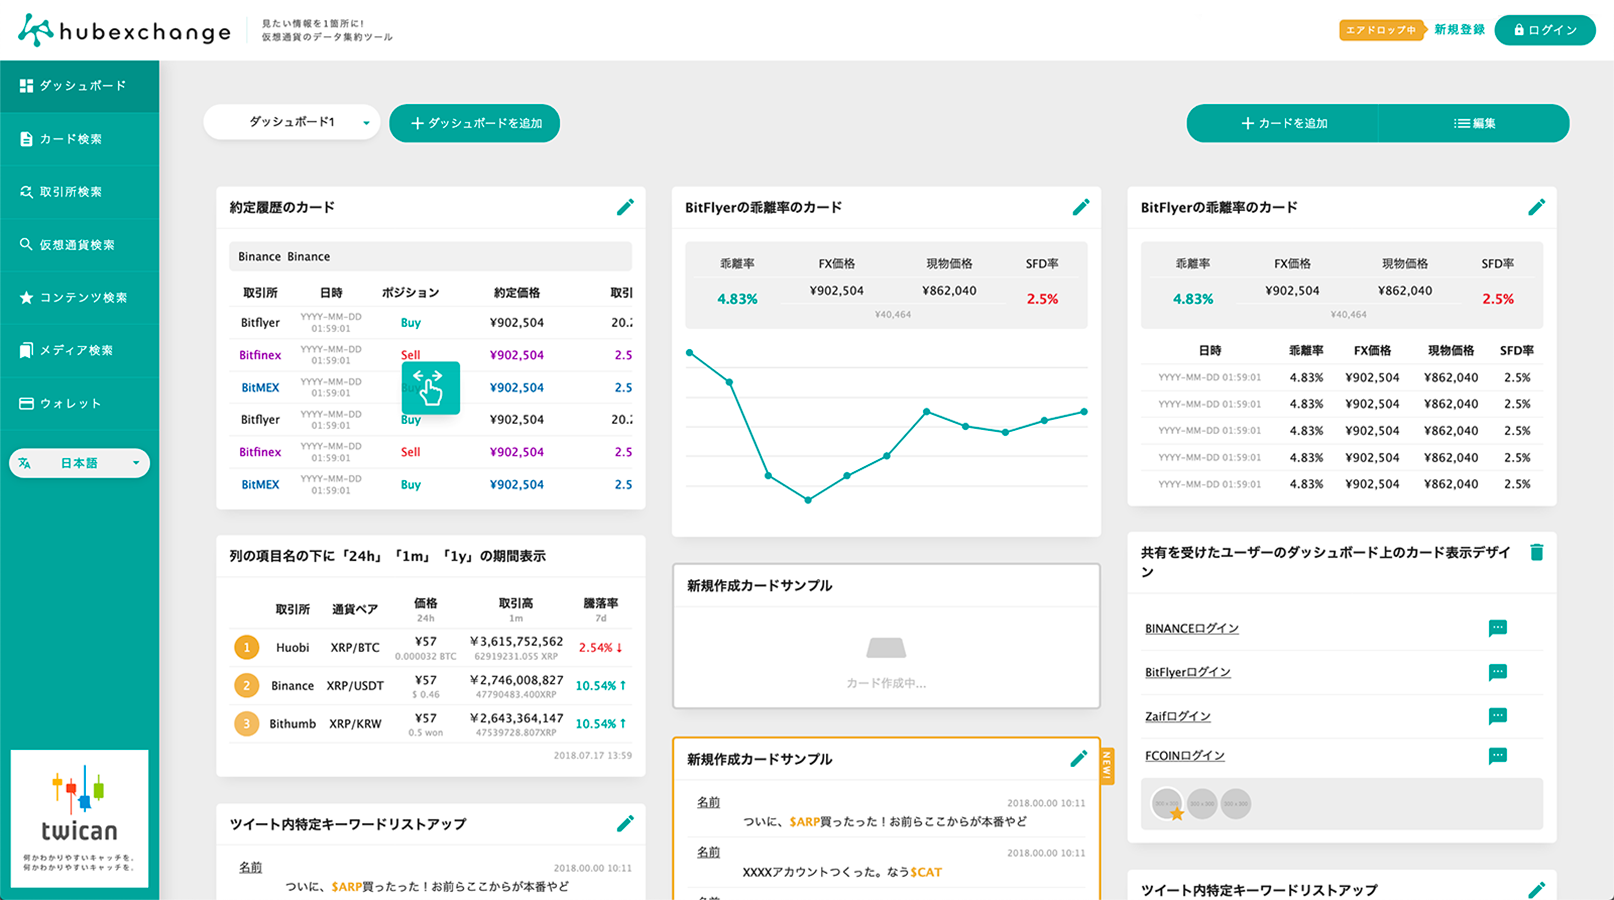
Task: Click the horizontal swipe hand icon
Action: [431, 388]
